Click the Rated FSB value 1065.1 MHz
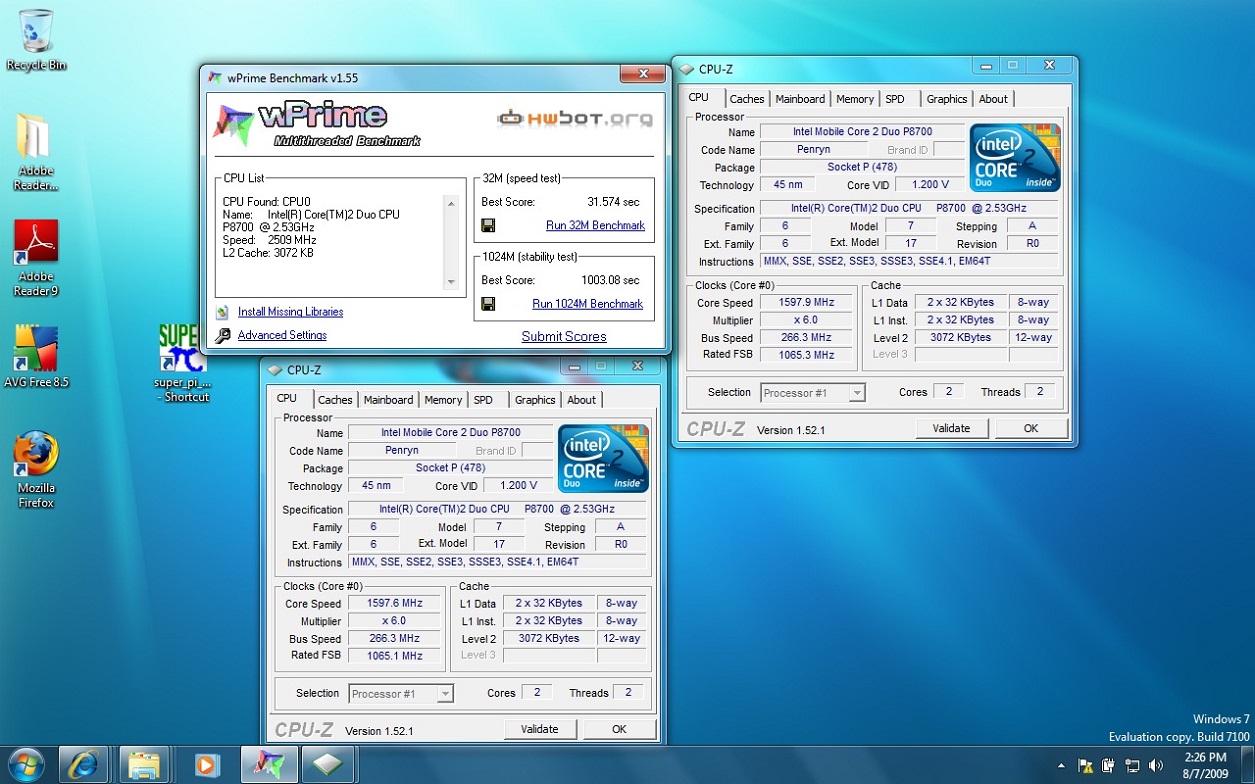The width and height of the screenshot is (1255, 784). tap(395, 656)
